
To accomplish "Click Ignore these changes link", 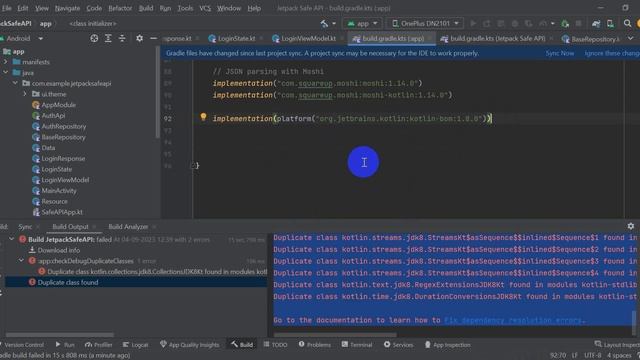I will 612,53.
